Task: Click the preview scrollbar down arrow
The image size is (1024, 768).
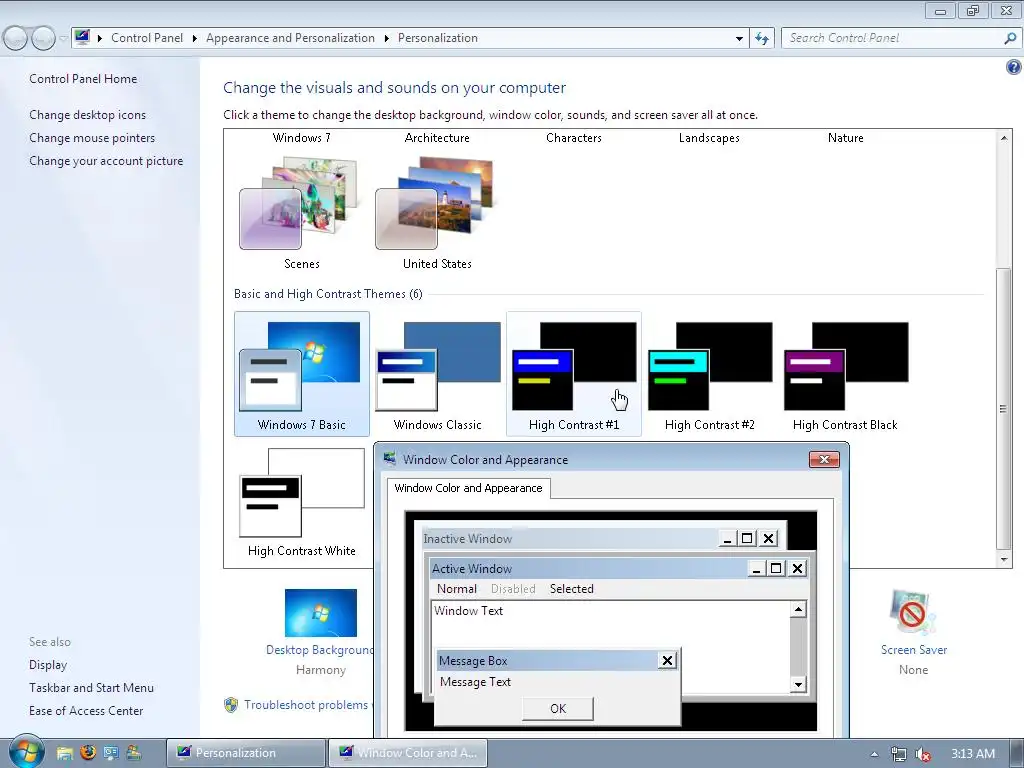Action: click(x=798, y=684)
